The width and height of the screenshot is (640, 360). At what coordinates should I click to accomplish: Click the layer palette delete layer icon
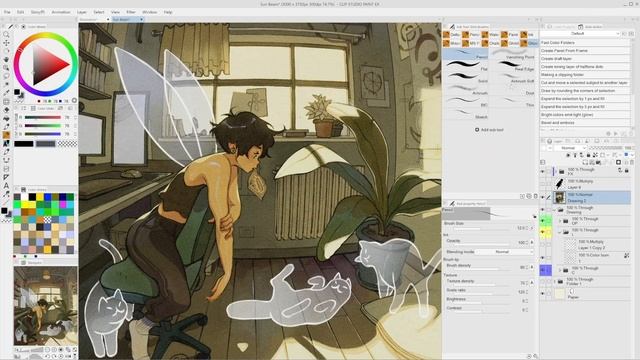pyautogui.click(x=631, y=162)
